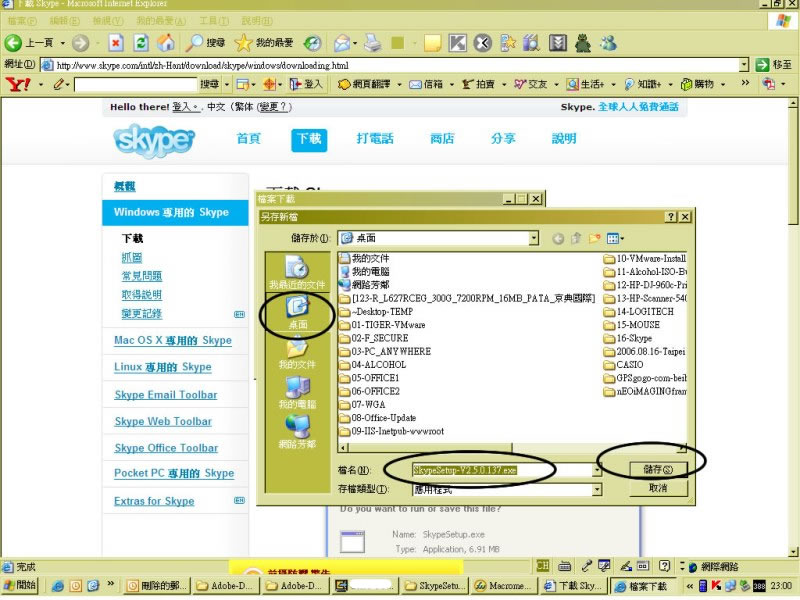Select Desktop in Save dialog places bar
This screenshot has height=600, width=800.
(x=297, y=312)
